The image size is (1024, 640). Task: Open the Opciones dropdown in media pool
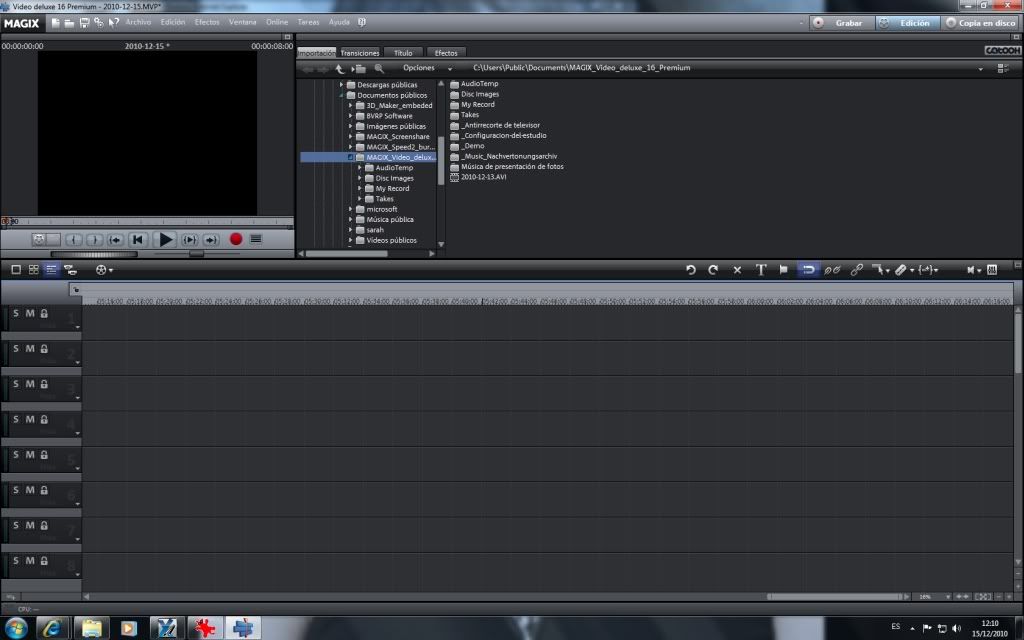(x=427, y=68)
